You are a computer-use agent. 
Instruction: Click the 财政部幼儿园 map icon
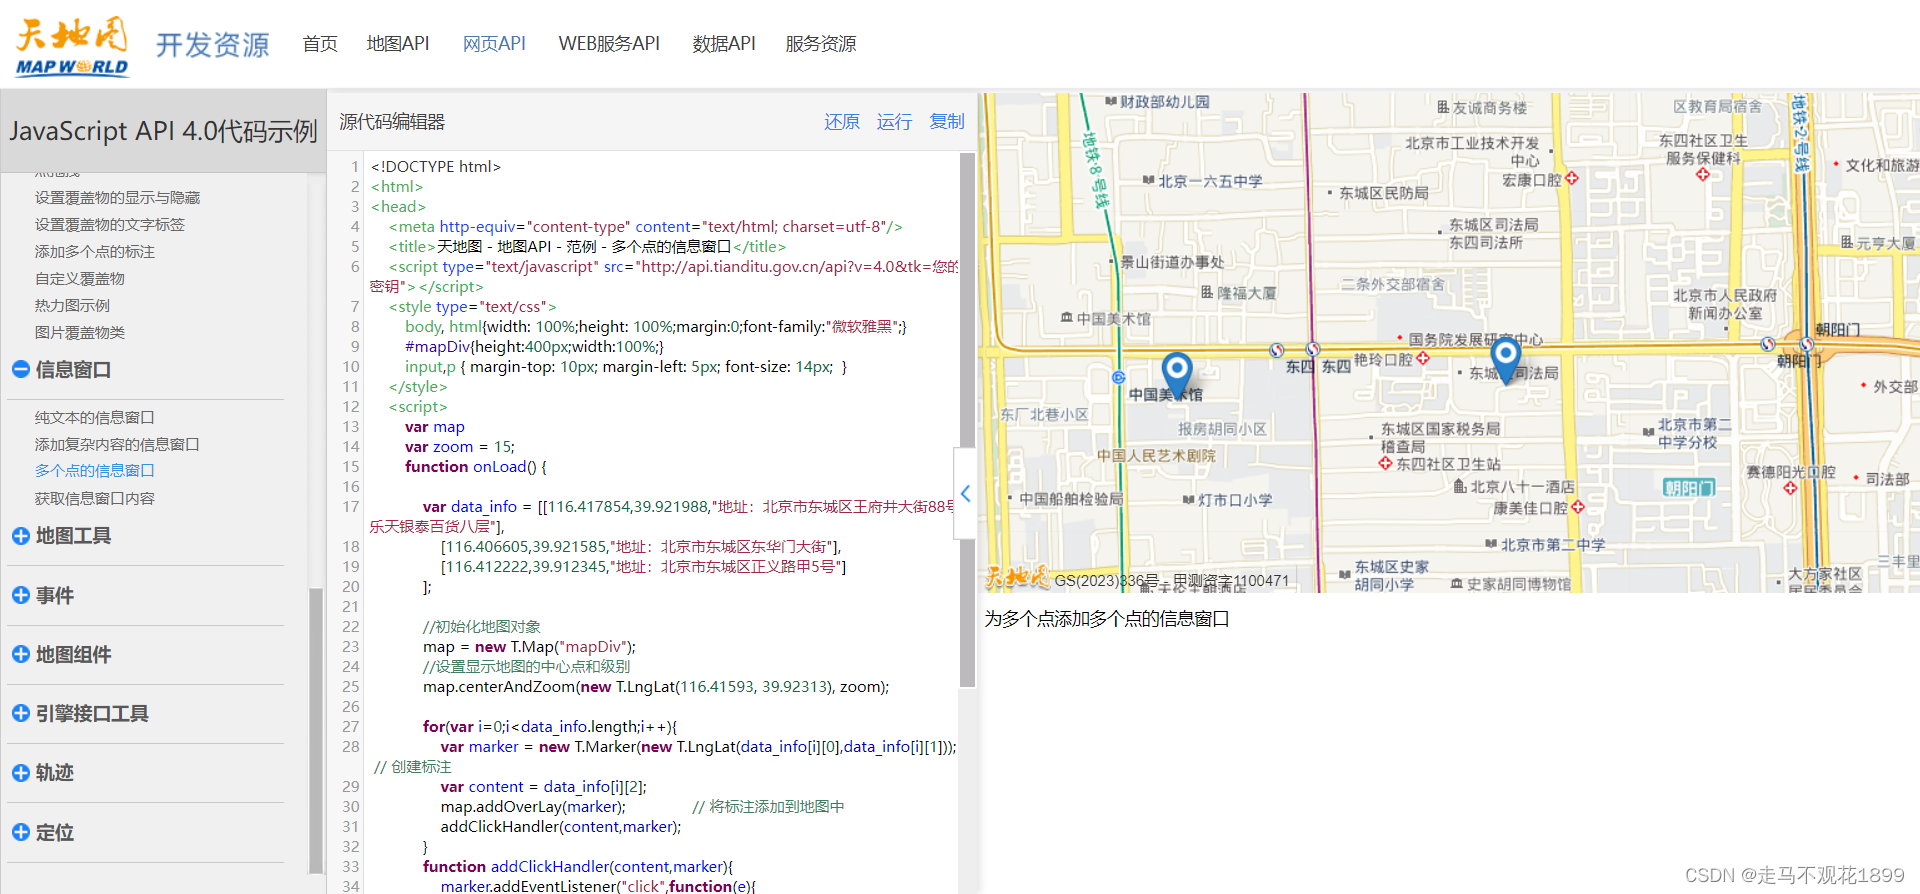tap(1111, 102)
